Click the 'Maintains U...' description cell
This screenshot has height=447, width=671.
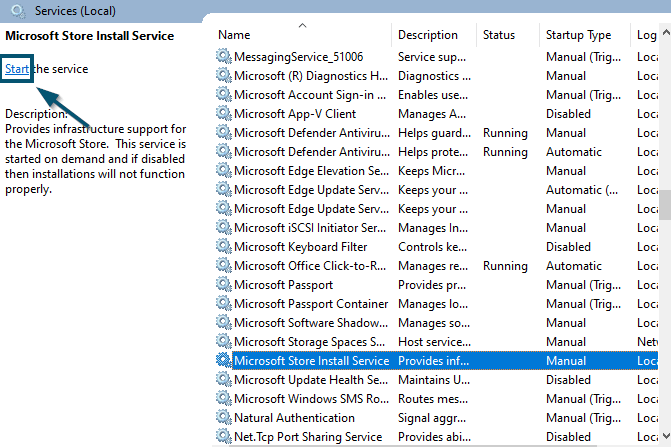(x=434, y=380)
